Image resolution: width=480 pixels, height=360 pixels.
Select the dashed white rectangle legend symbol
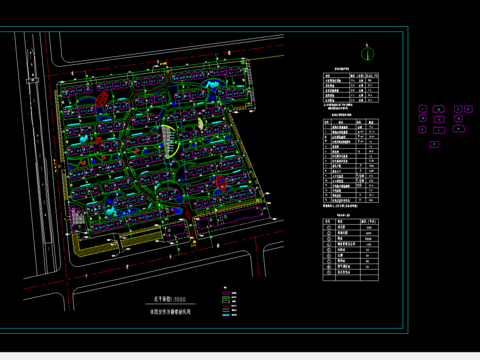tap(226, 302)
